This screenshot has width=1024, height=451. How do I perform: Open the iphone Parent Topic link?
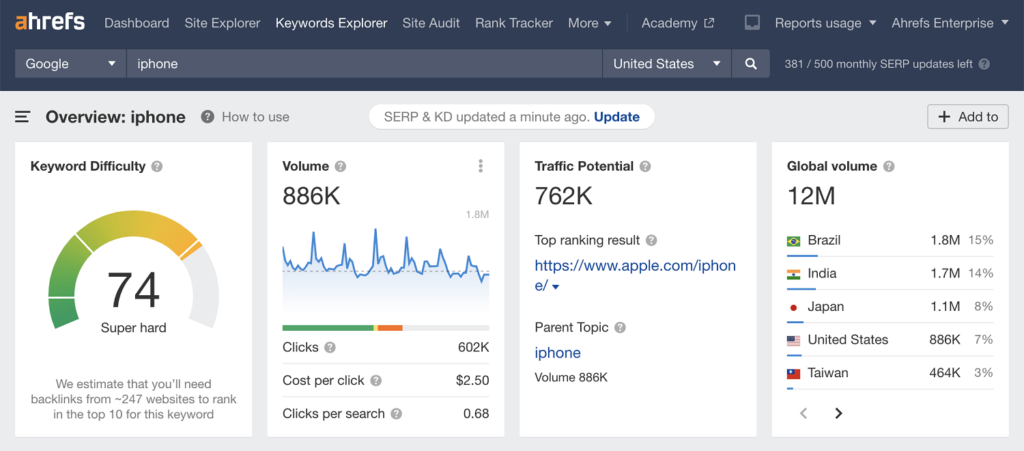point(558,353)
